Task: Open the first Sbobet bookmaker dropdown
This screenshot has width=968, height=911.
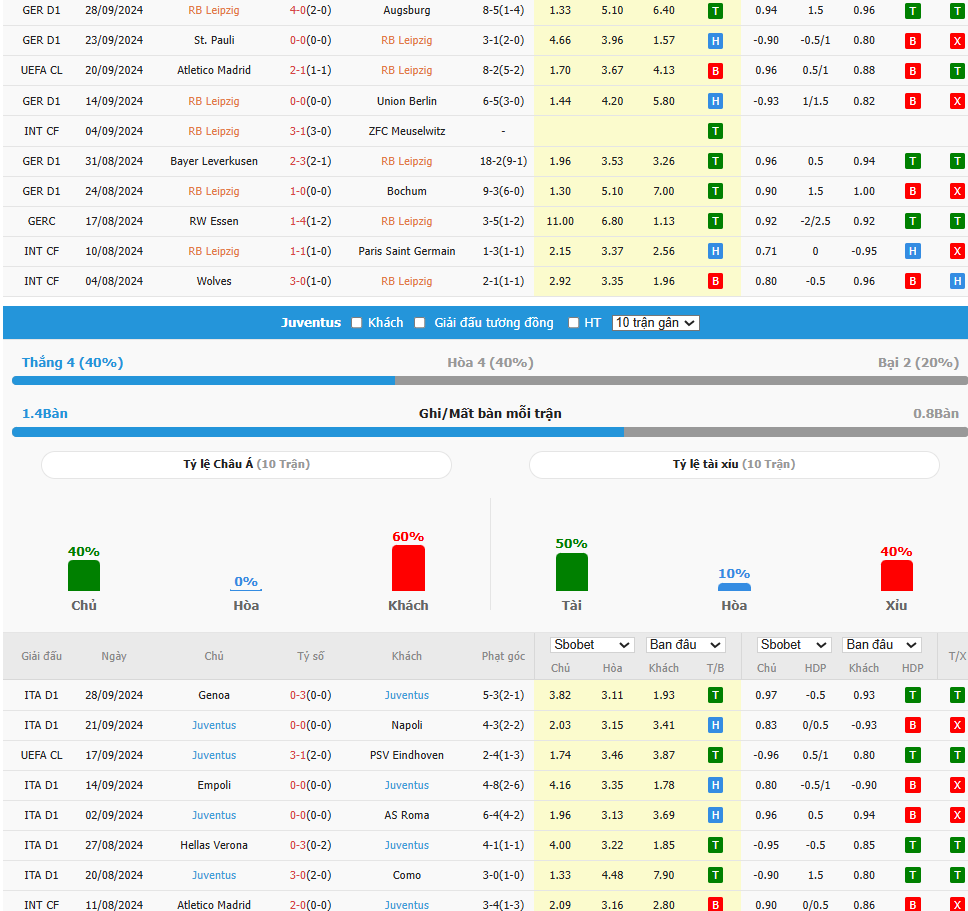Action: click(591, 645)
